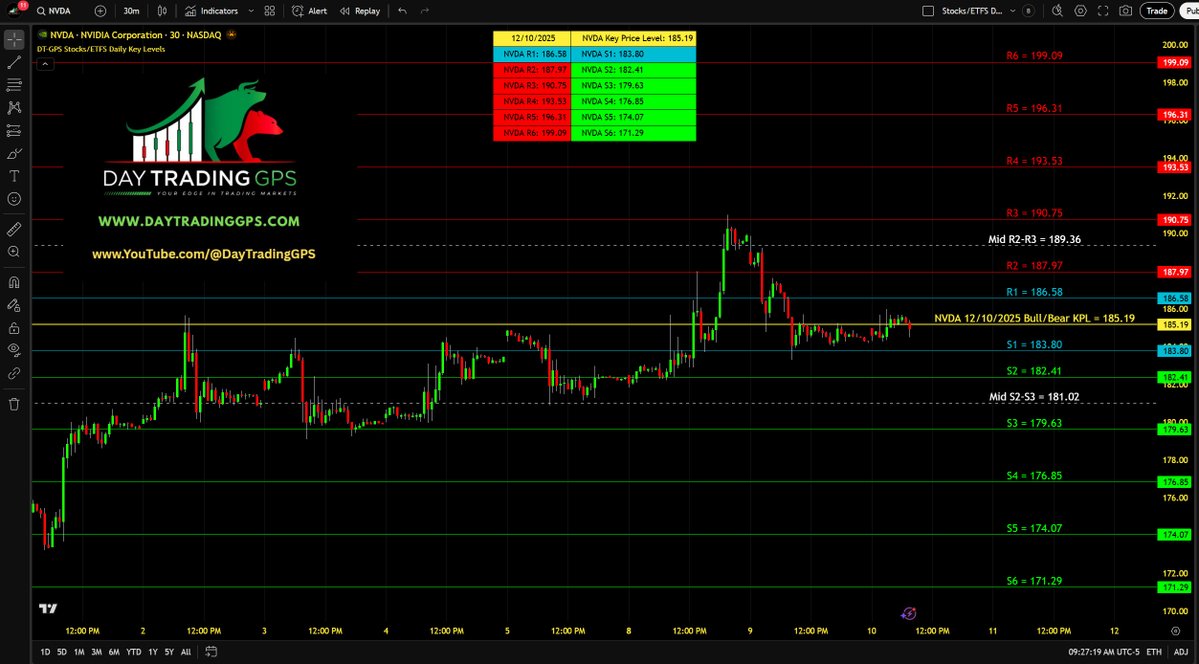The width and height of the screenshot is (1199, 664).
Task: Toggle hide all drawings eye icon
Action: pos(14,350)
